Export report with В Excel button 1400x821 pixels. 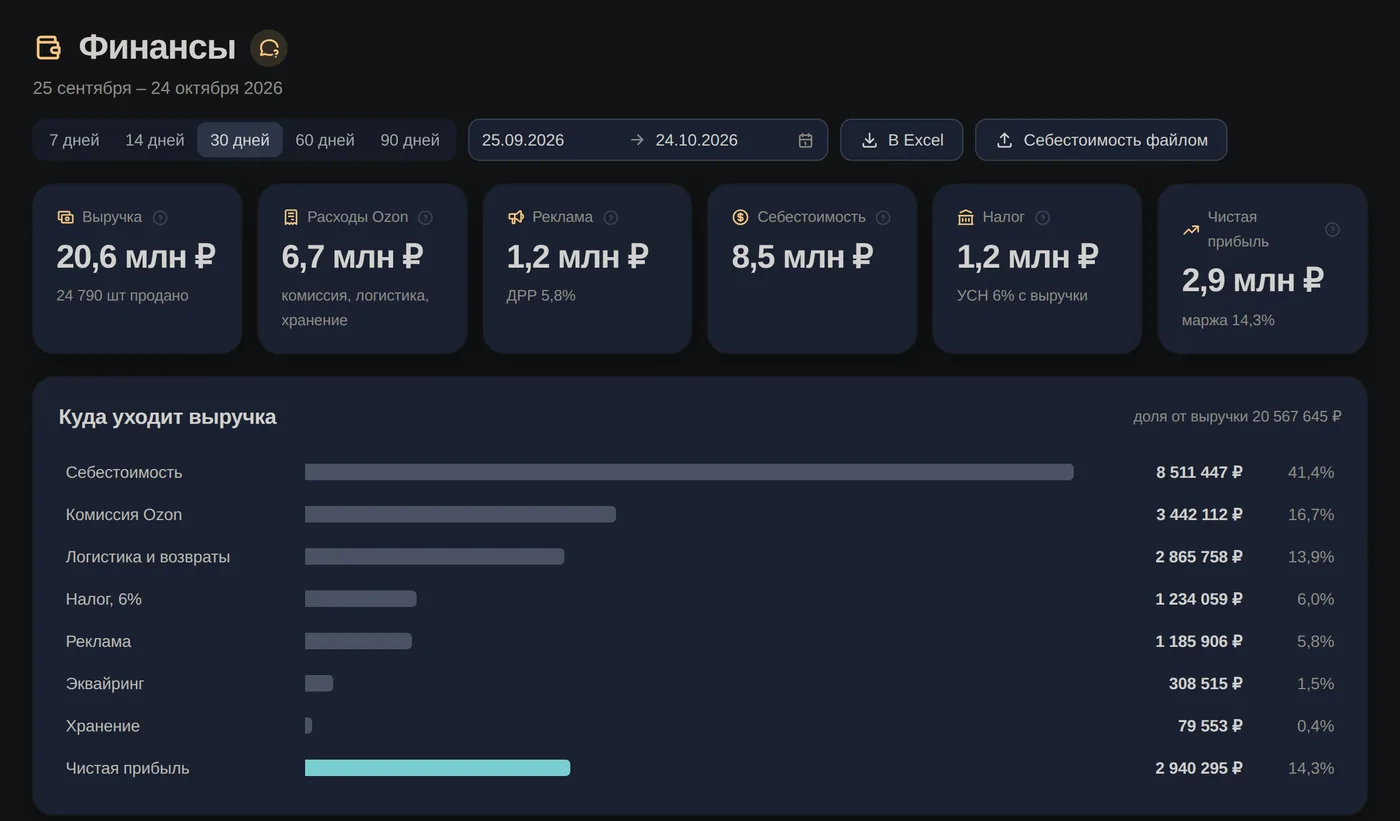click(902, 140)
